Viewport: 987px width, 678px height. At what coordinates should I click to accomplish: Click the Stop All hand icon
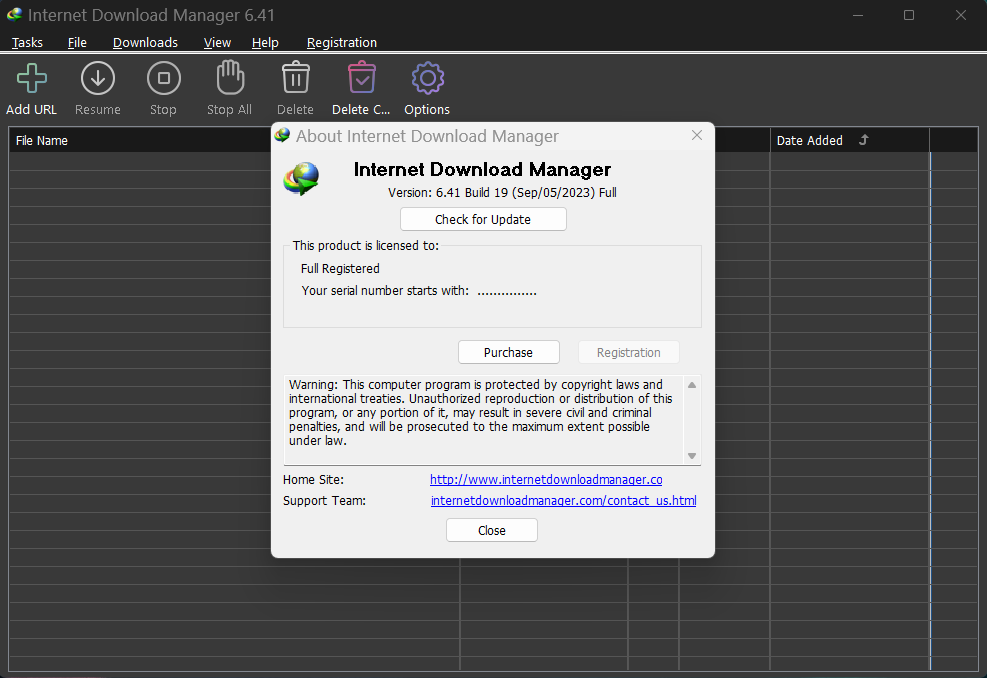click(230, 77)
